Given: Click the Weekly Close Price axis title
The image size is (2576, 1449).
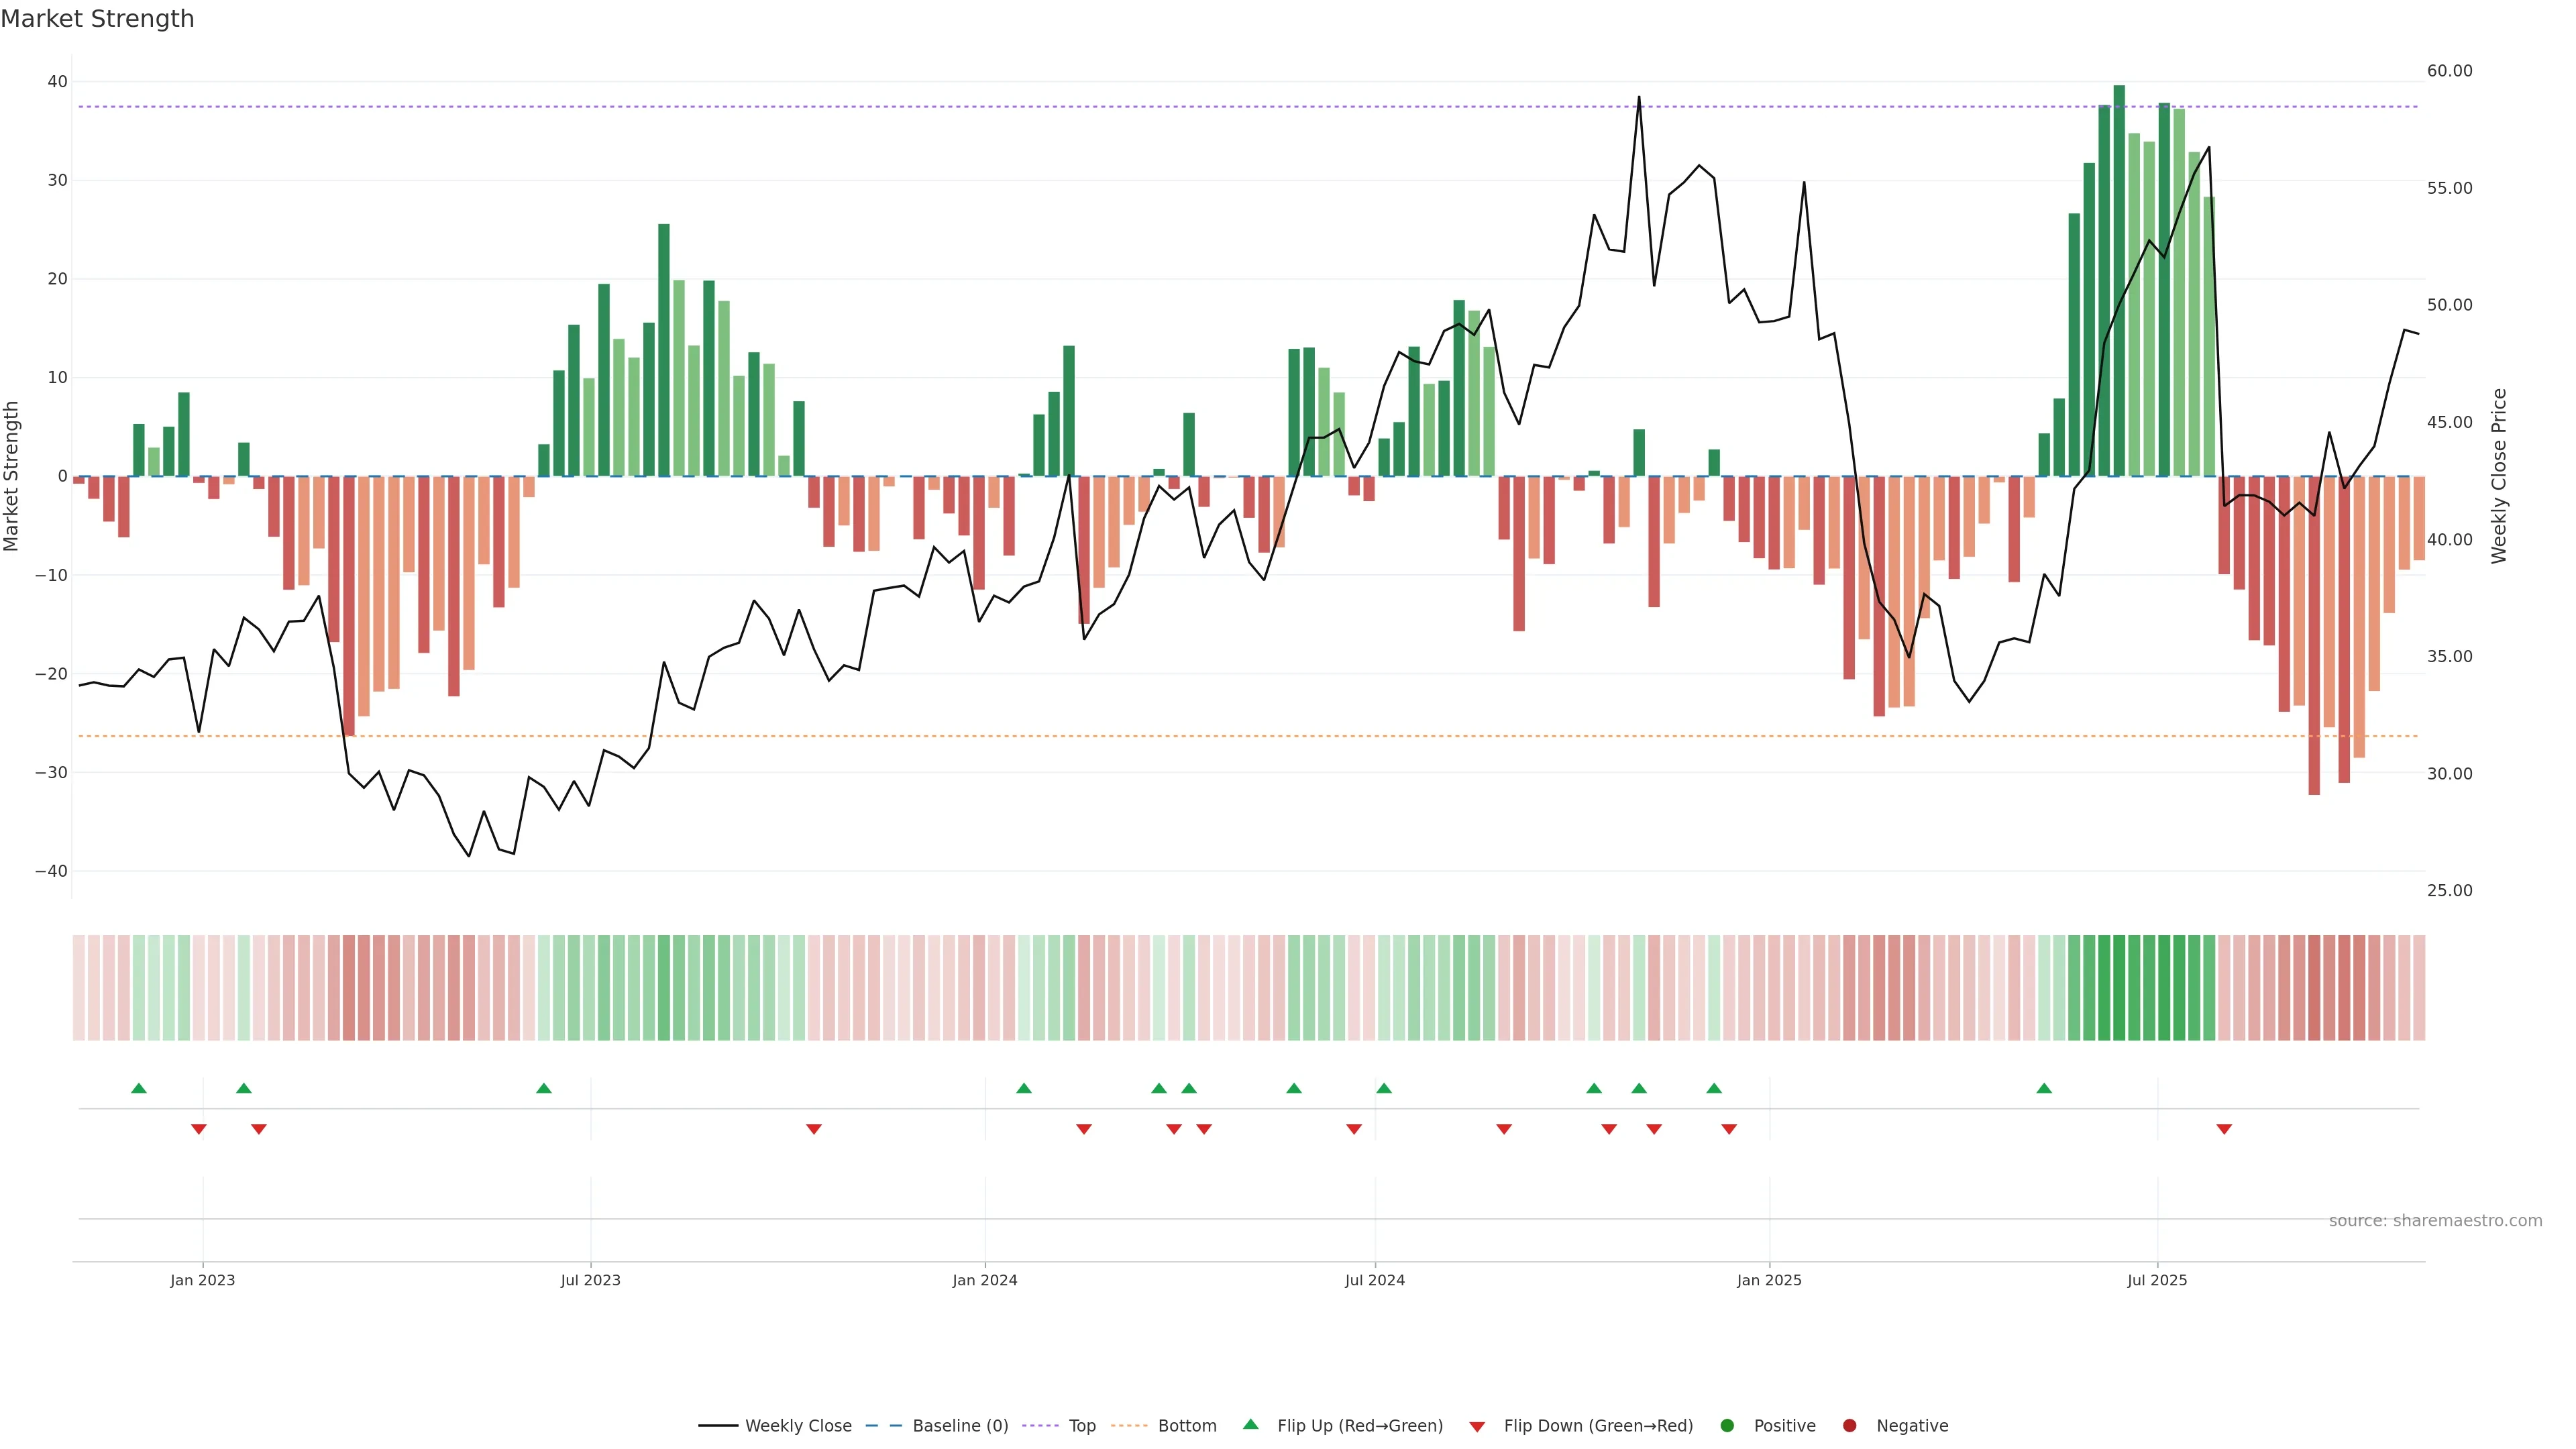Looking at the screenshot, I should [2499, 476].
